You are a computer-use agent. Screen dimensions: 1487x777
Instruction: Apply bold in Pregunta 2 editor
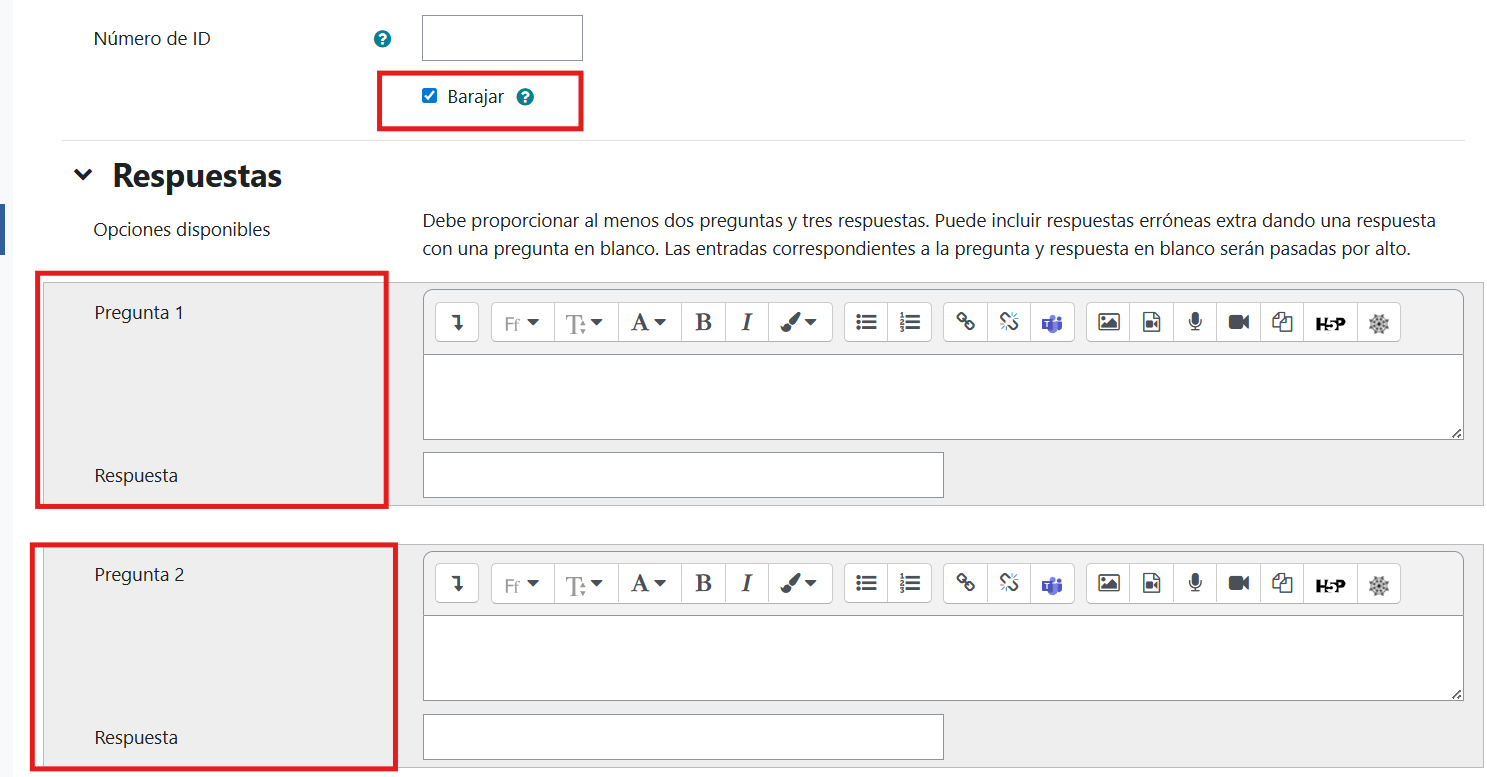click(x=703, y=584)
